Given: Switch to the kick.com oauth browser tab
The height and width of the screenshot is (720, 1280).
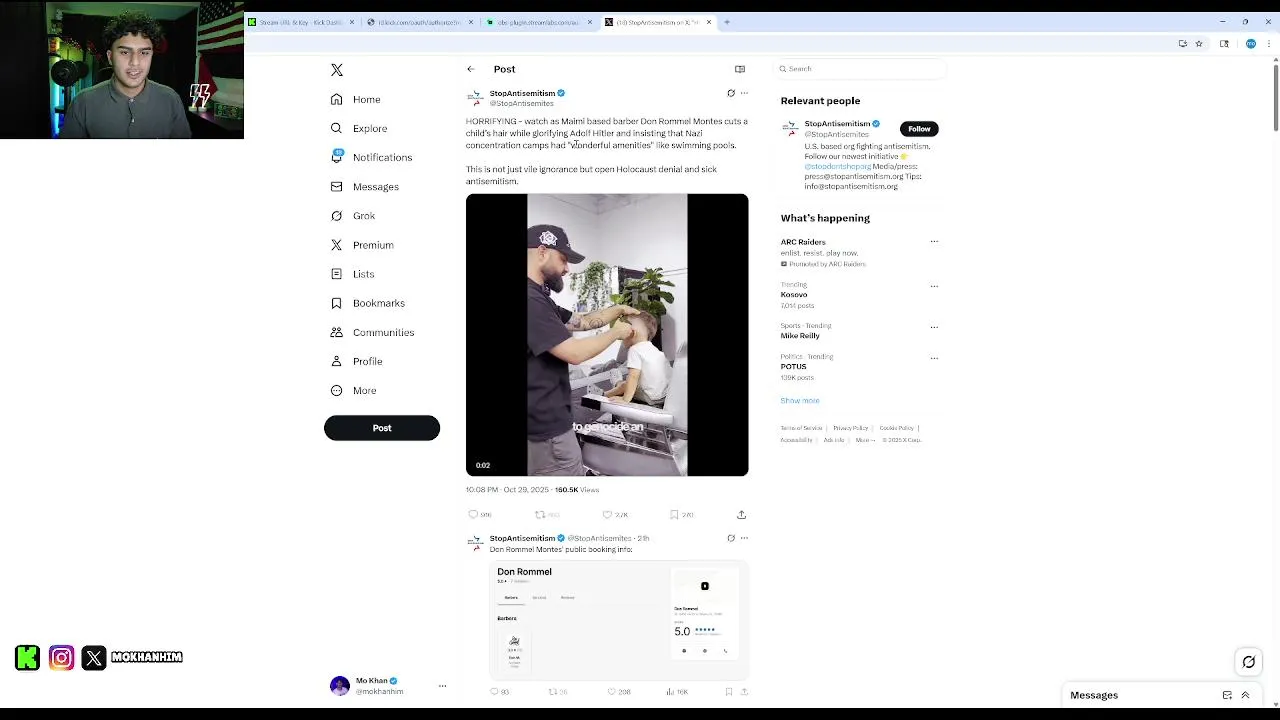Looking at the screenshot, I should (420, 22).
